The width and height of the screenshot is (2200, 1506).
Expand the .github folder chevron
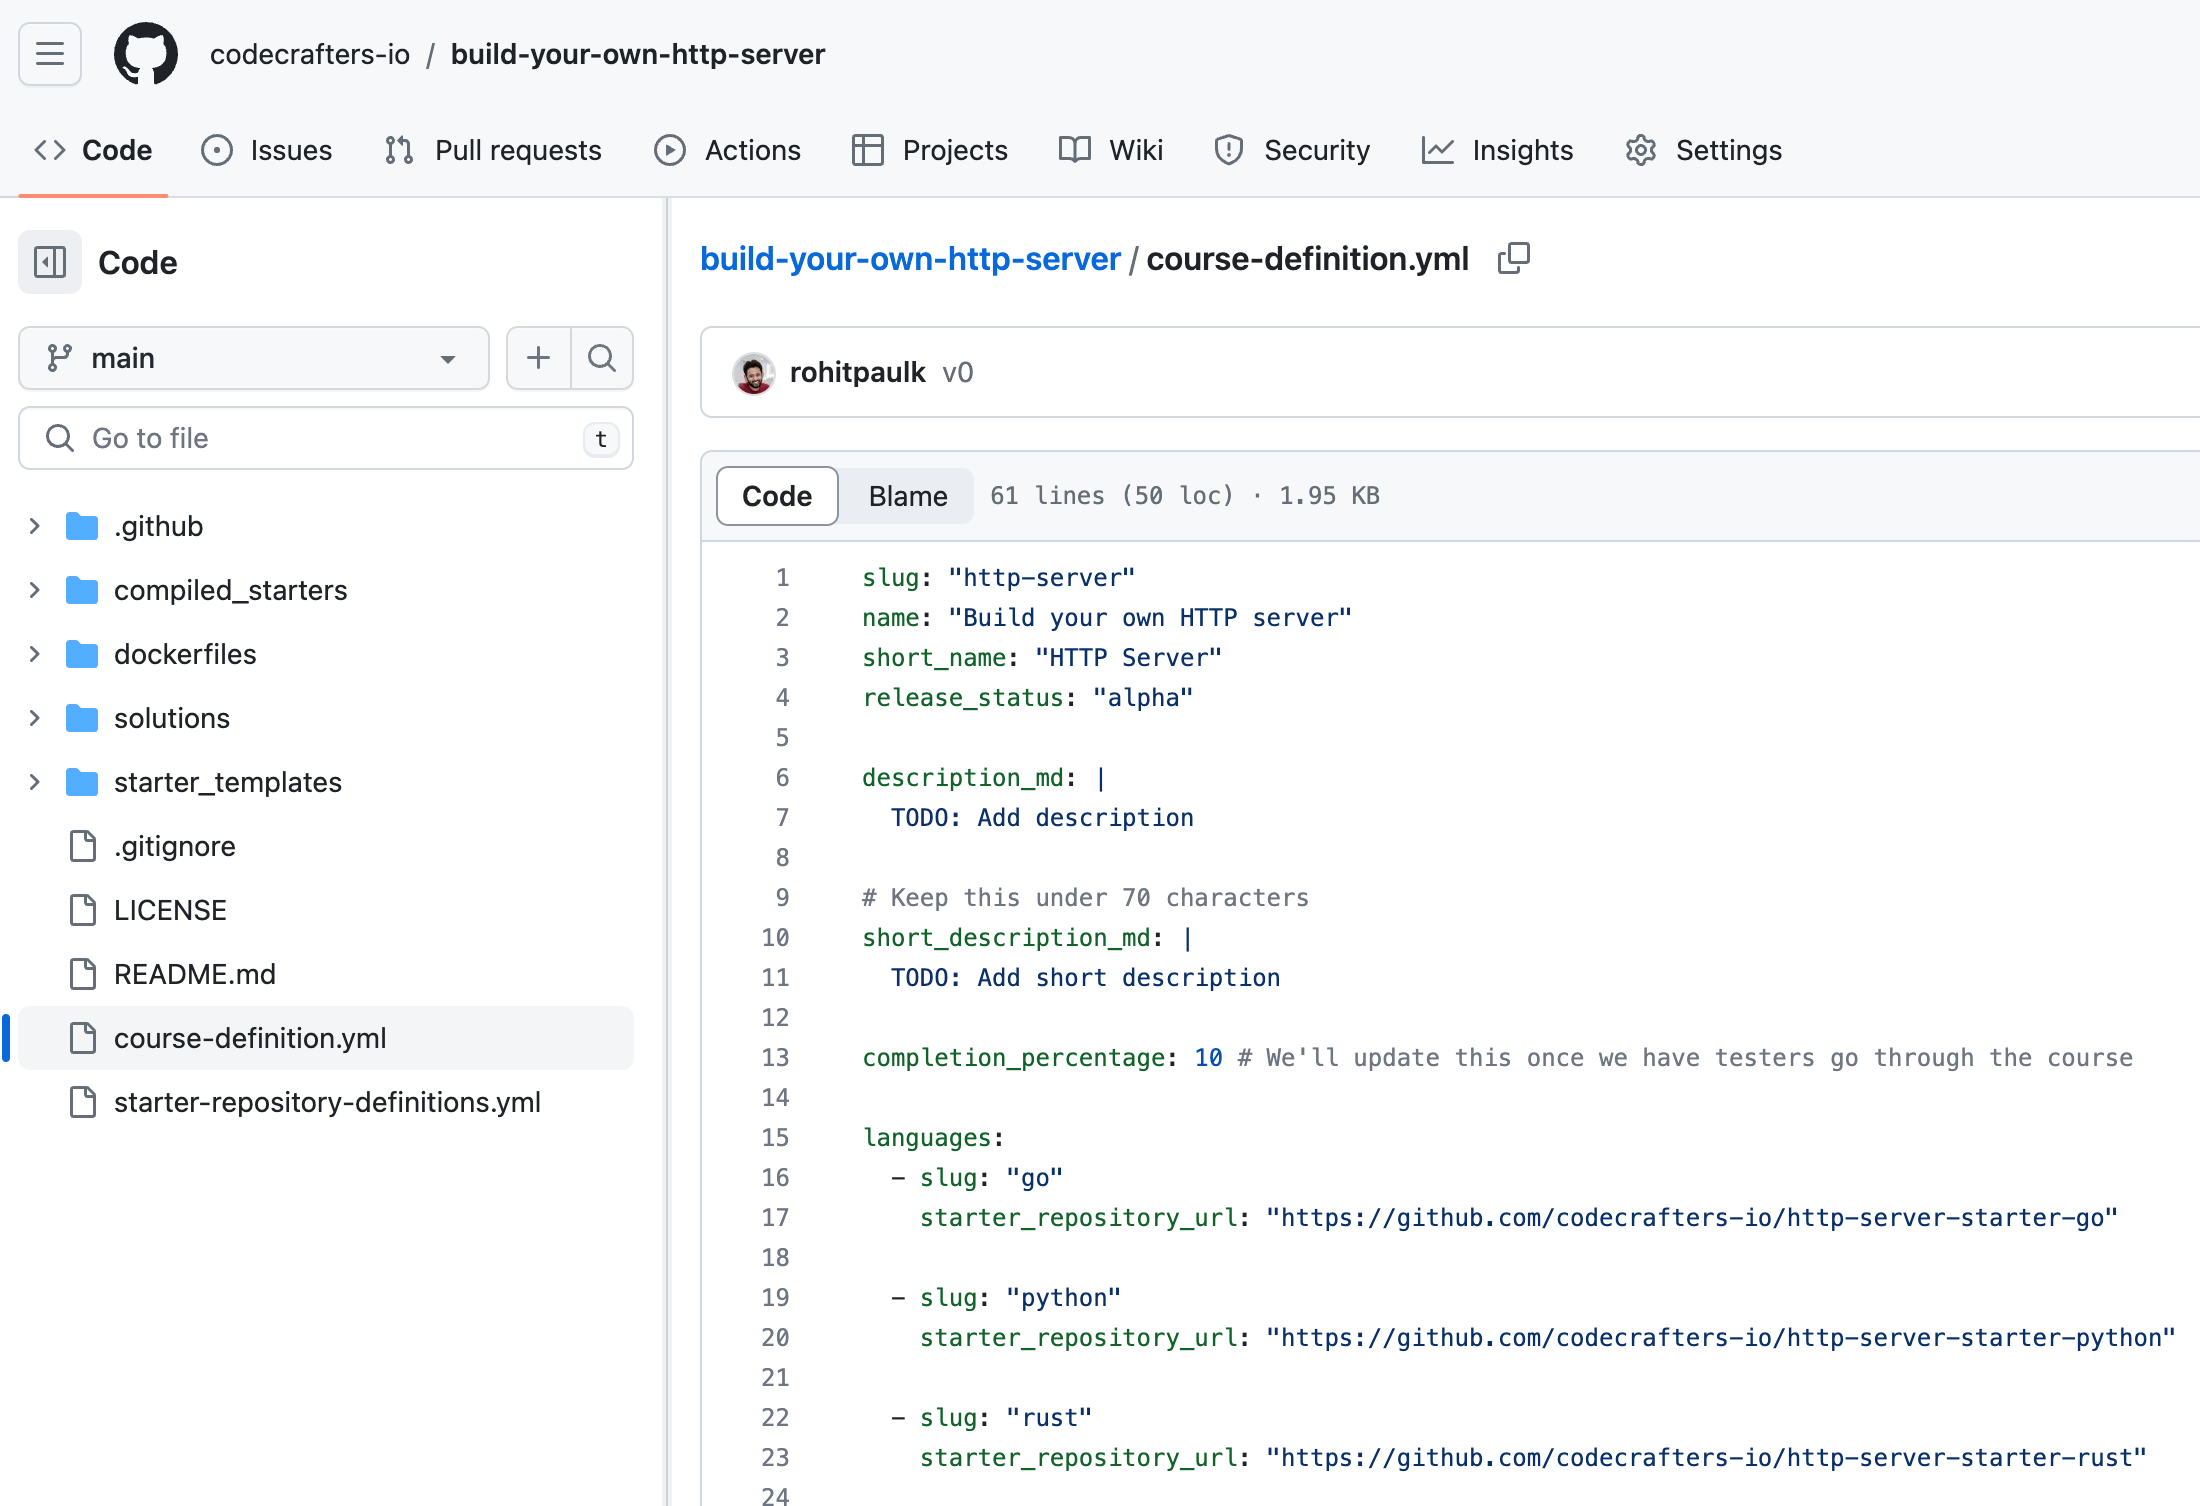click(x=35, y=526)
